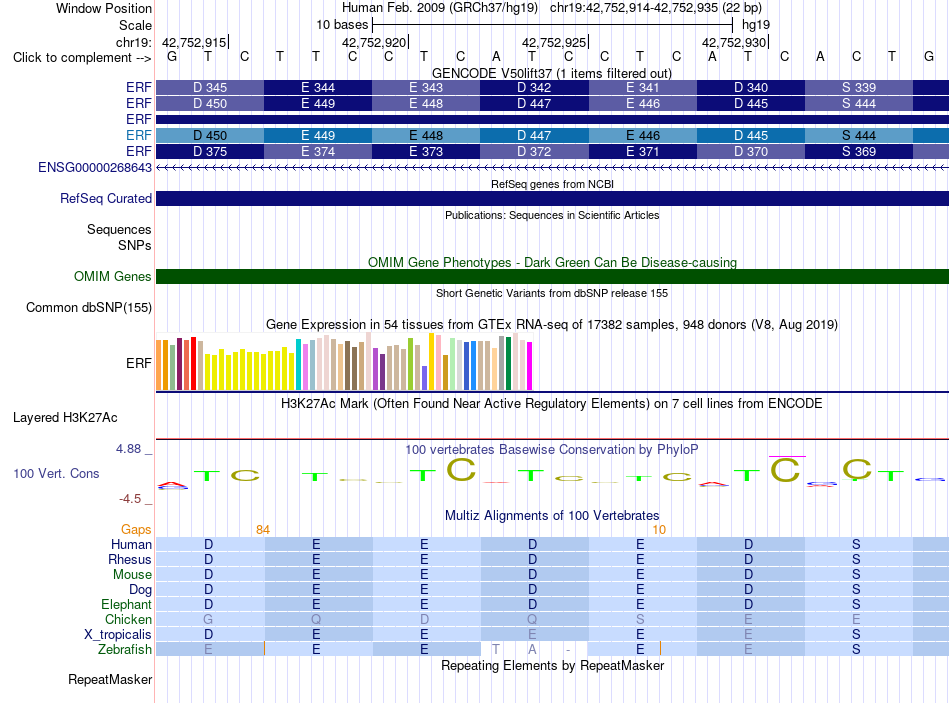Click the 'Sequences' publications label

click(119, 230)
